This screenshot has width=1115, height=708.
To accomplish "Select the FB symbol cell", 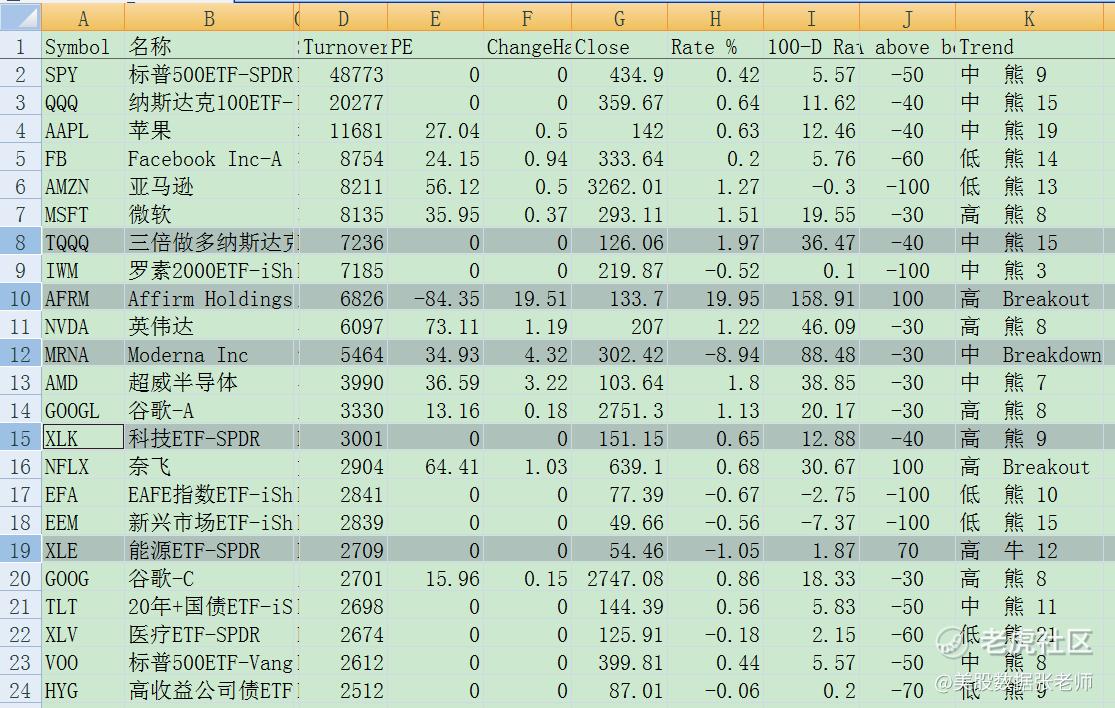I will click(x=83, y=159).
